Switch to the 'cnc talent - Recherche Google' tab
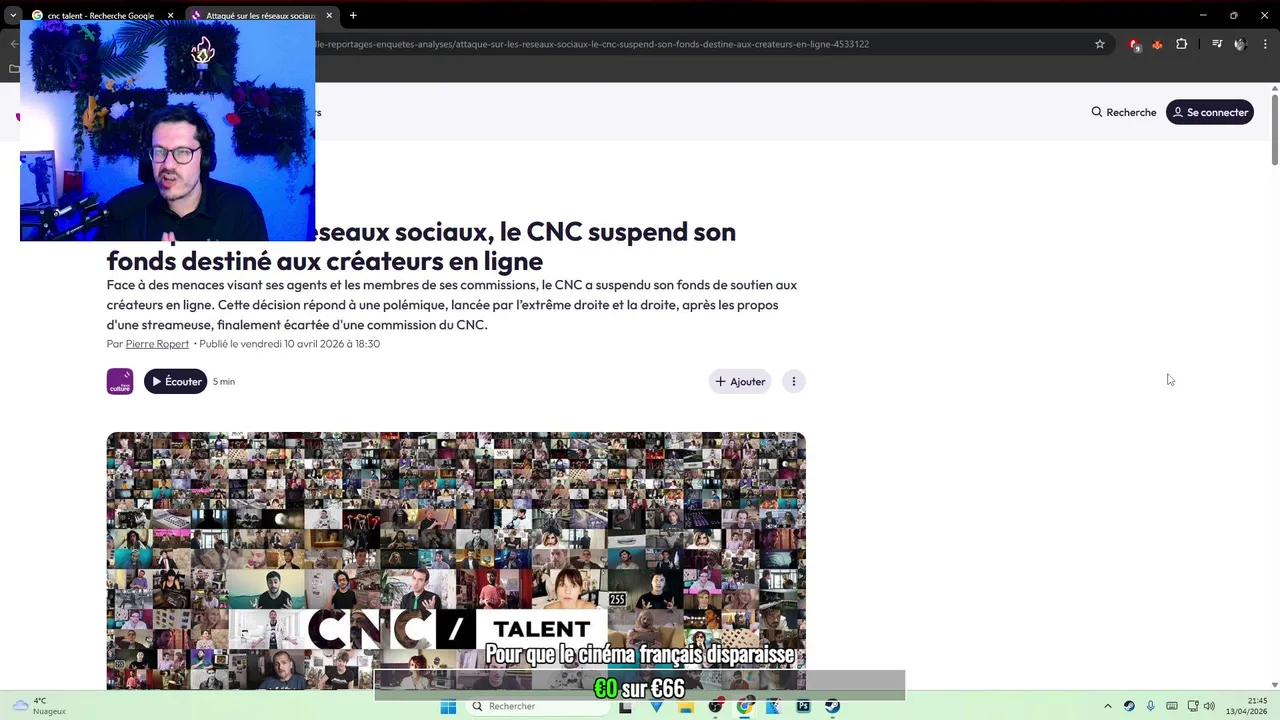Viewport: 1280px width, 720px height. [100, 16]
